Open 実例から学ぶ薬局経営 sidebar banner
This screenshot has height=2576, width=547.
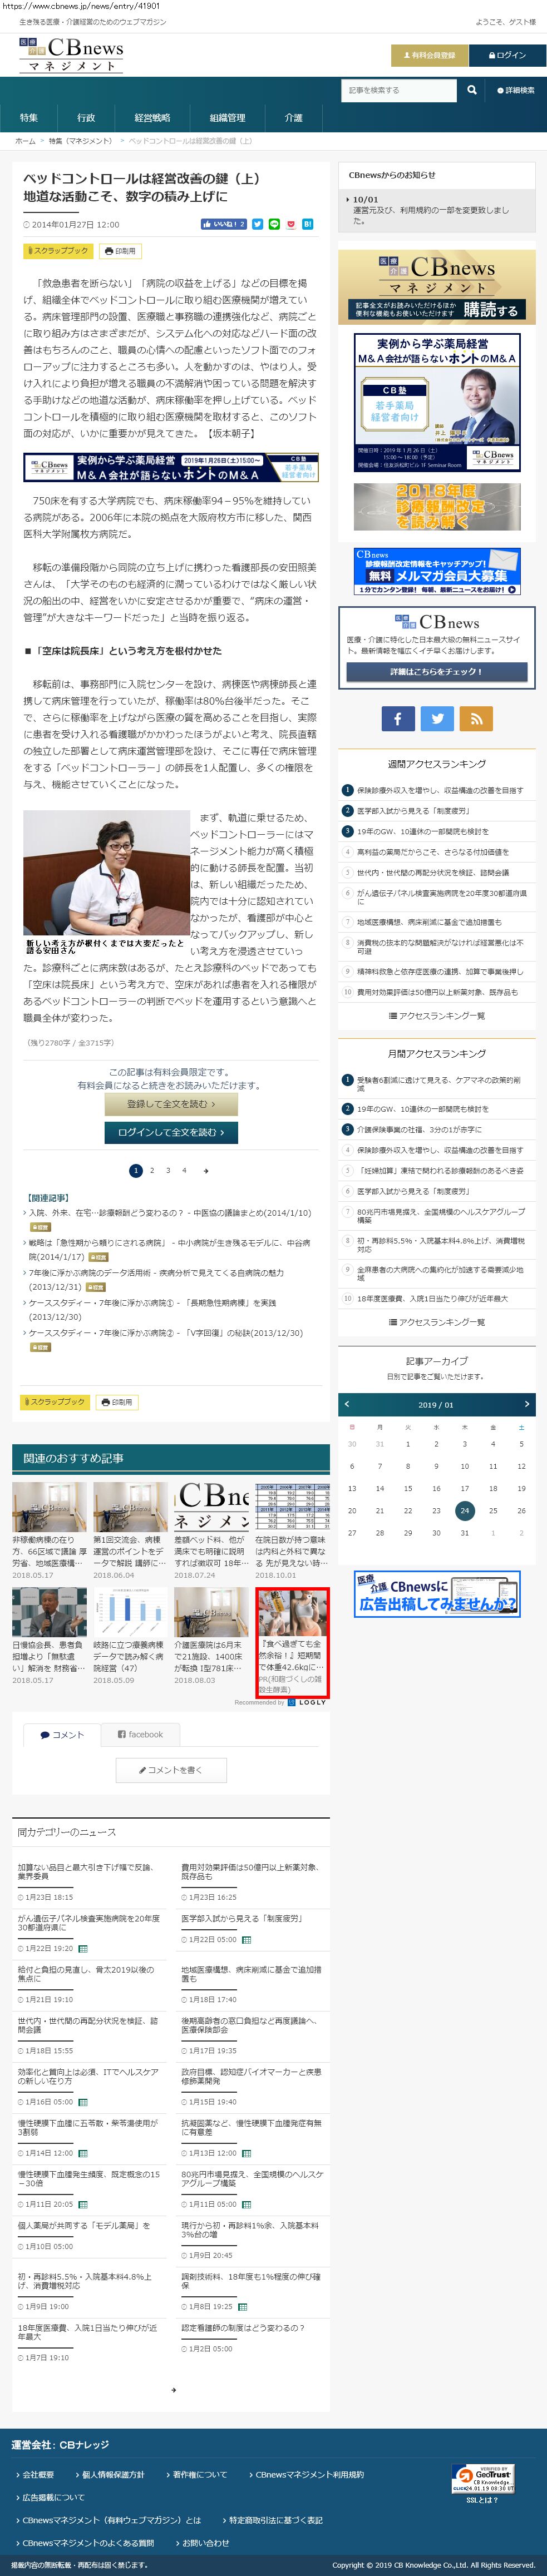pos(436,403)
